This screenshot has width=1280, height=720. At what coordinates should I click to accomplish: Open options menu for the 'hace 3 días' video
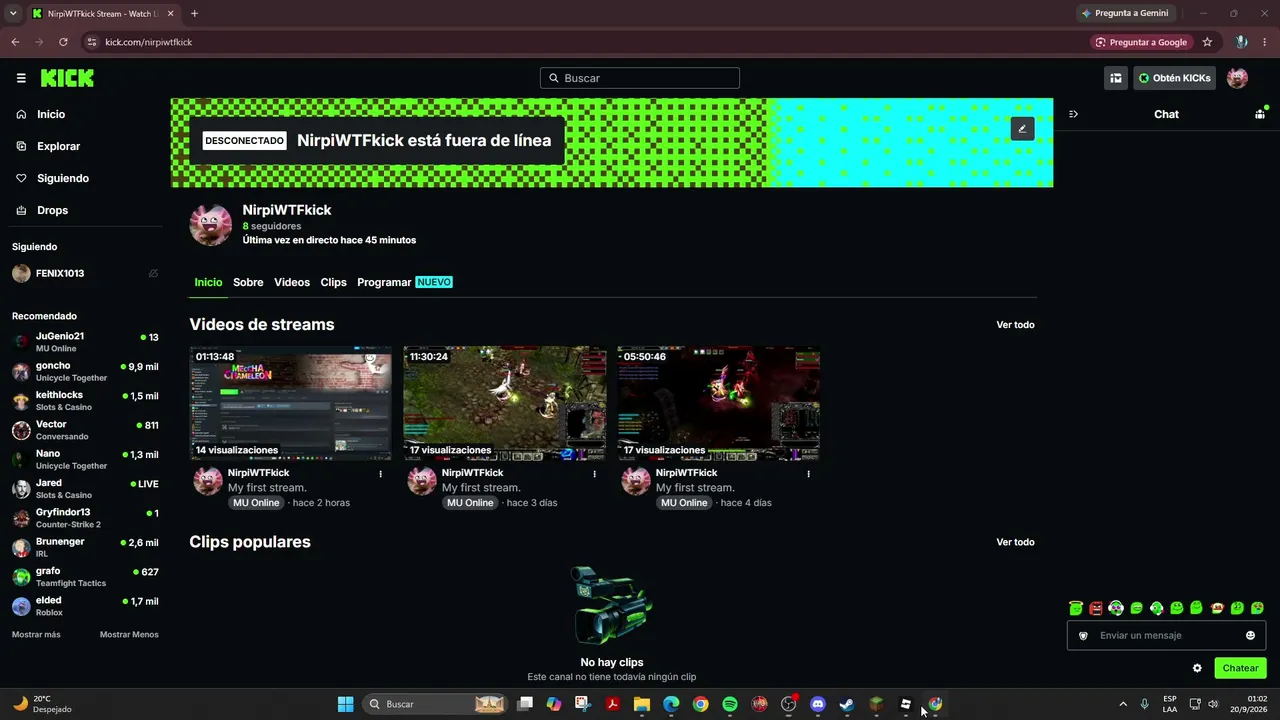[x=594, y=474]
